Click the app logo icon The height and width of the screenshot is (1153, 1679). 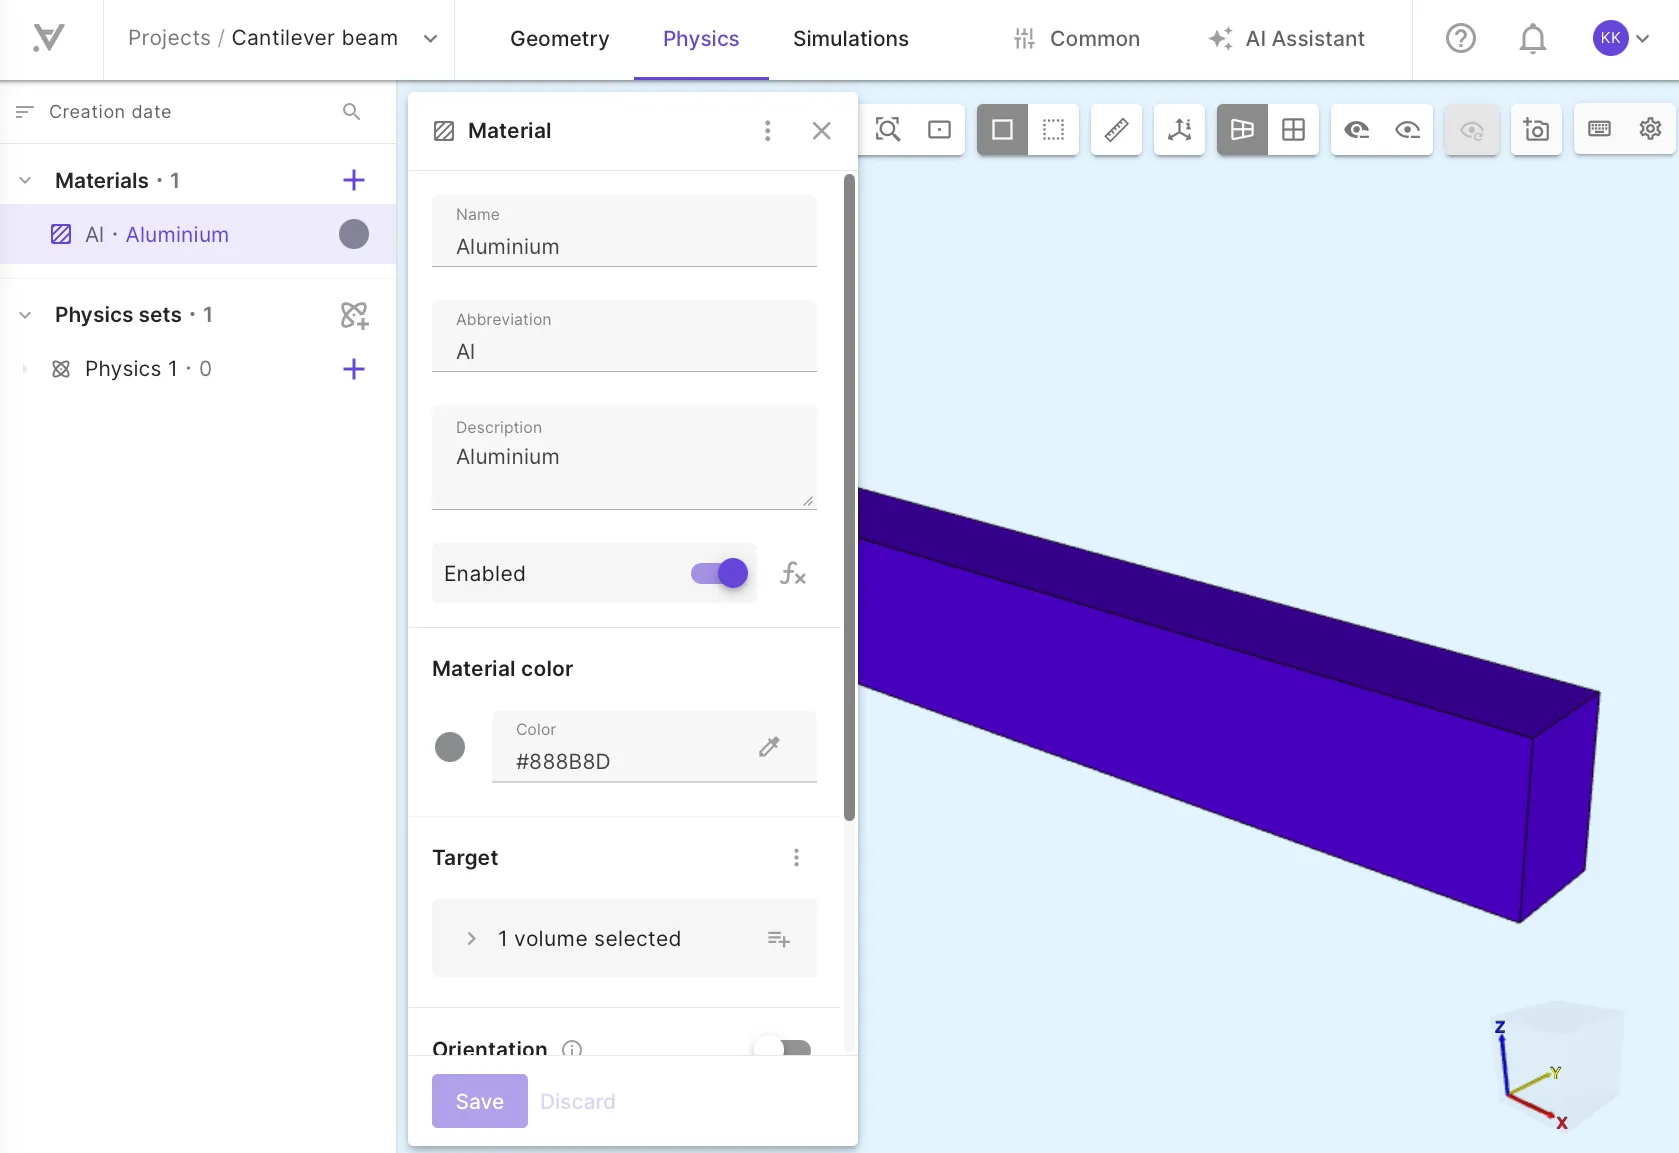point(48,38)
